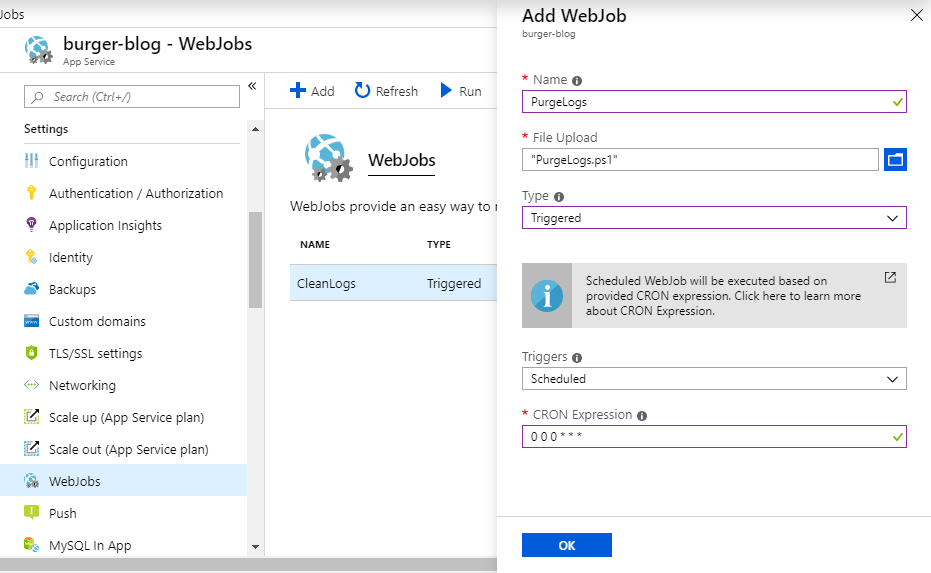Click the Type info icon
Viewport: 931px width, 573px height.
pos(559,197)
